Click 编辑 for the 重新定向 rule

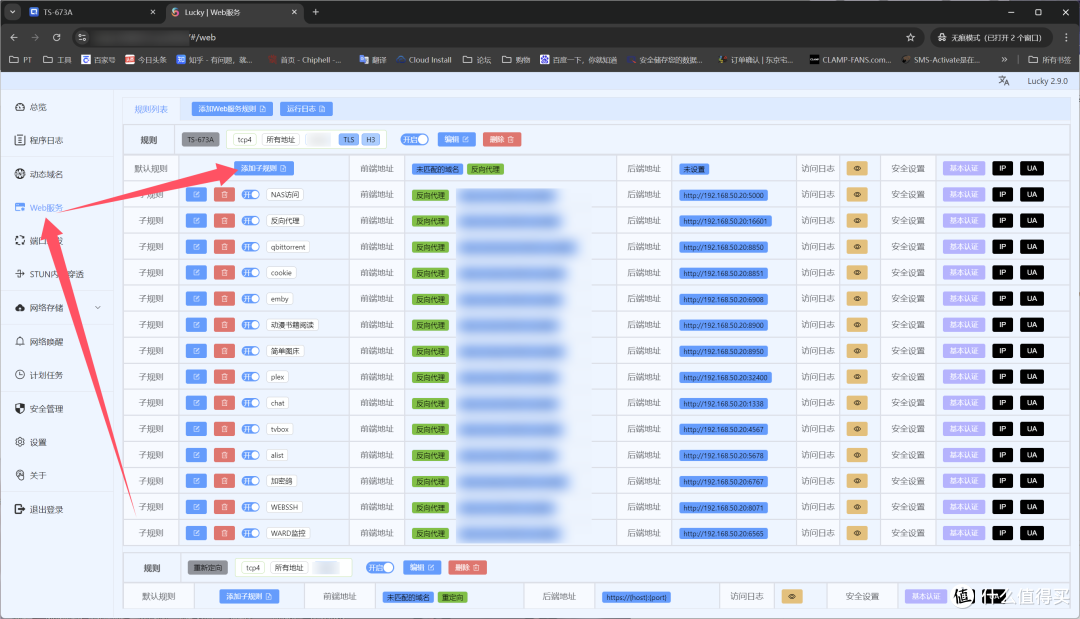coord(422,568)
